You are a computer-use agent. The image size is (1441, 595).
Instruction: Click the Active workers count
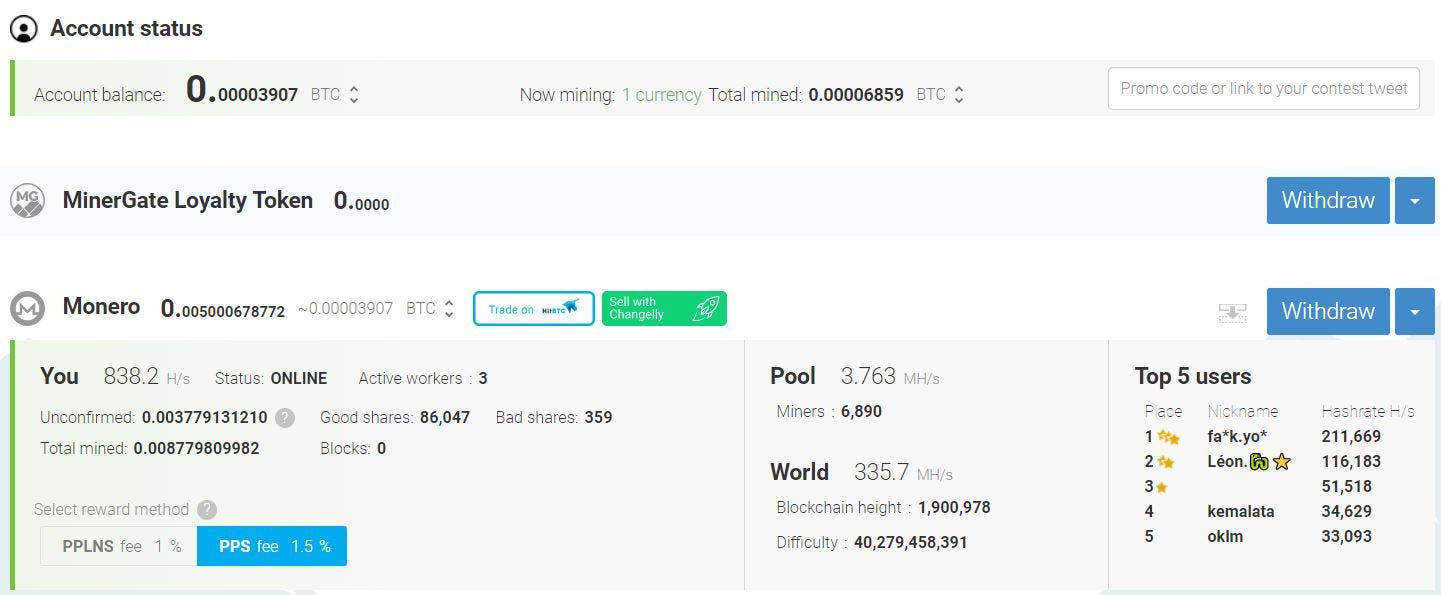point(483,379)
